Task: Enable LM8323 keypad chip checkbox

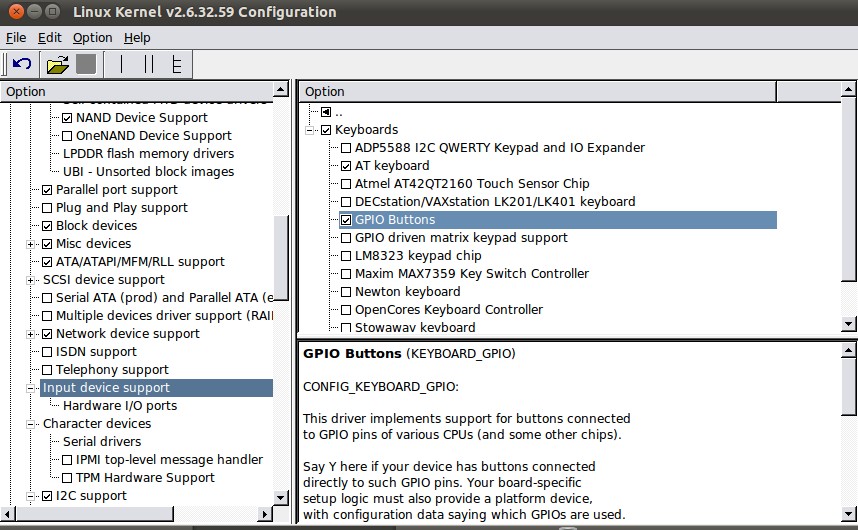Action: coord(346,256)
